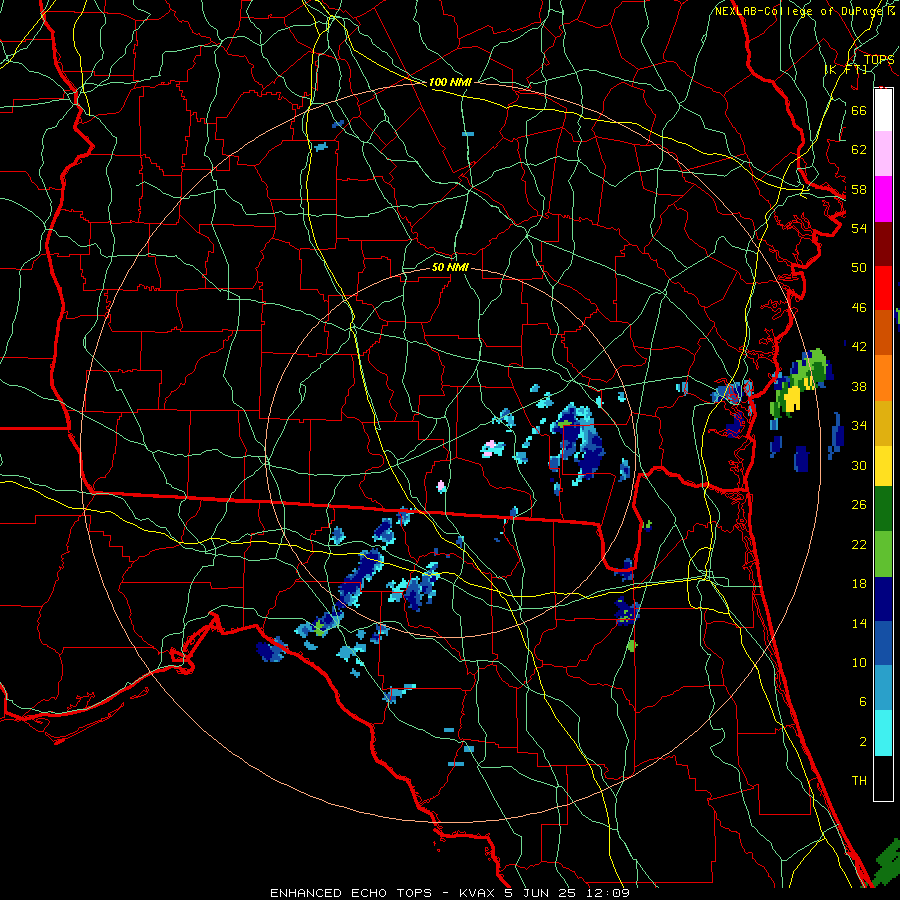Image resolution: width=900 pixels, height=900 pixels.
Task: Click the "5 JUN 25" date text
Action: click(542, 893)
